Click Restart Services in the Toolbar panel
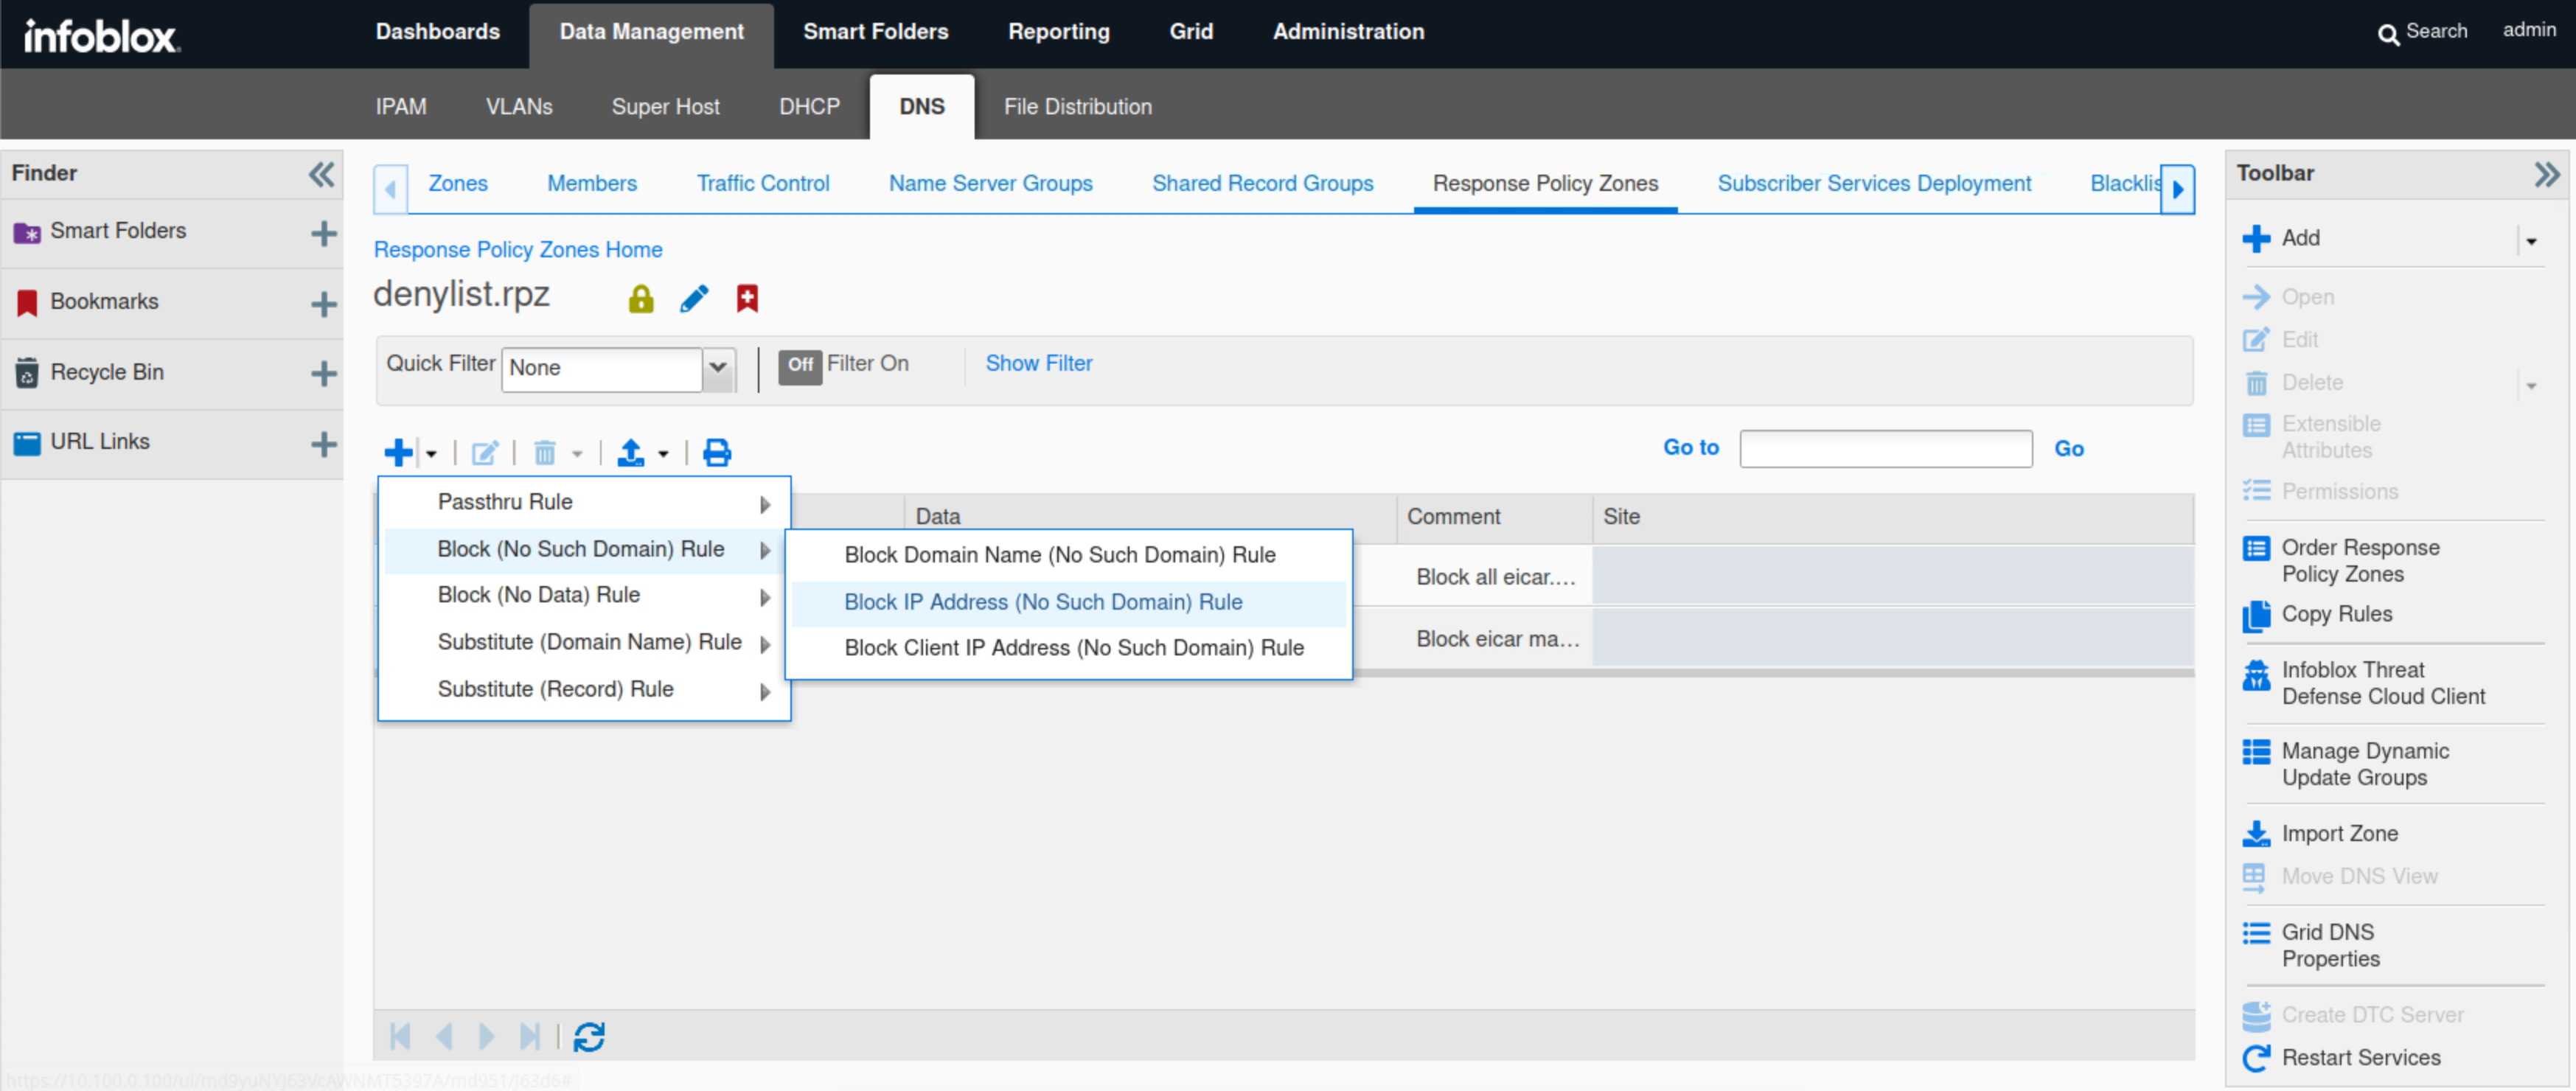 2360,1057
